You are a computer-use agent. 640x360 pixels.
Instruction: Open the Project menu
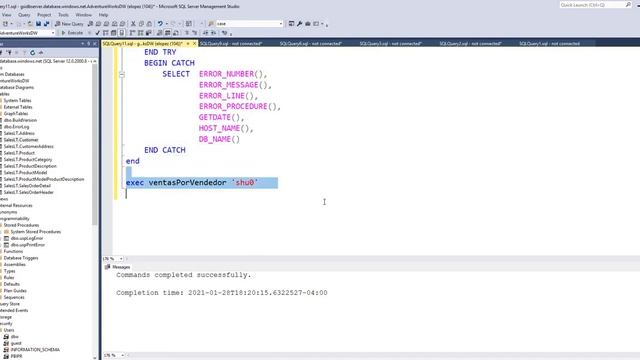click(44, 15)
